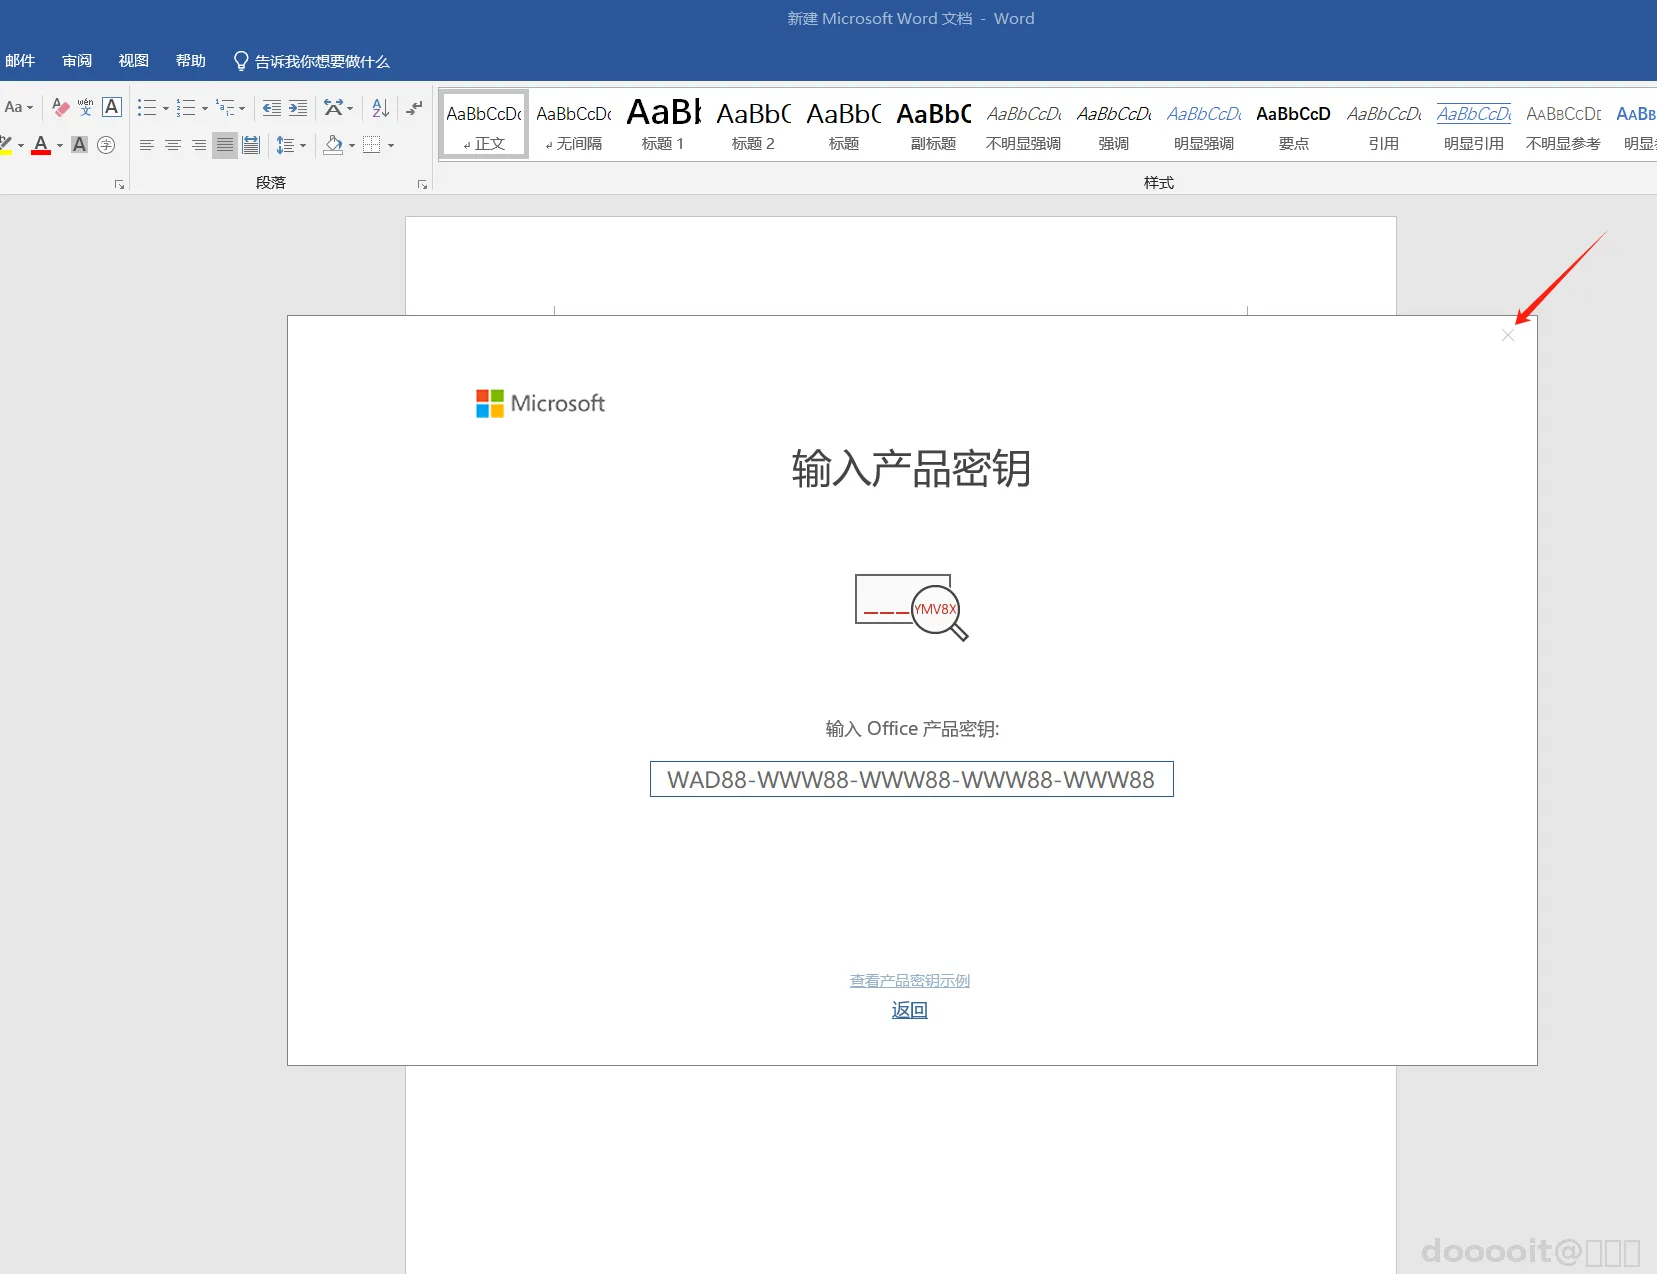Click the distributed alignment icon

coord(251,145)
